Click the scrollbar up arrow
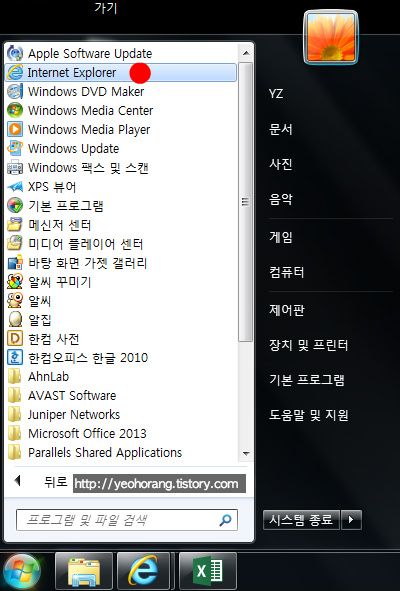This screenshot has height=591, width=400. point(246,53)
